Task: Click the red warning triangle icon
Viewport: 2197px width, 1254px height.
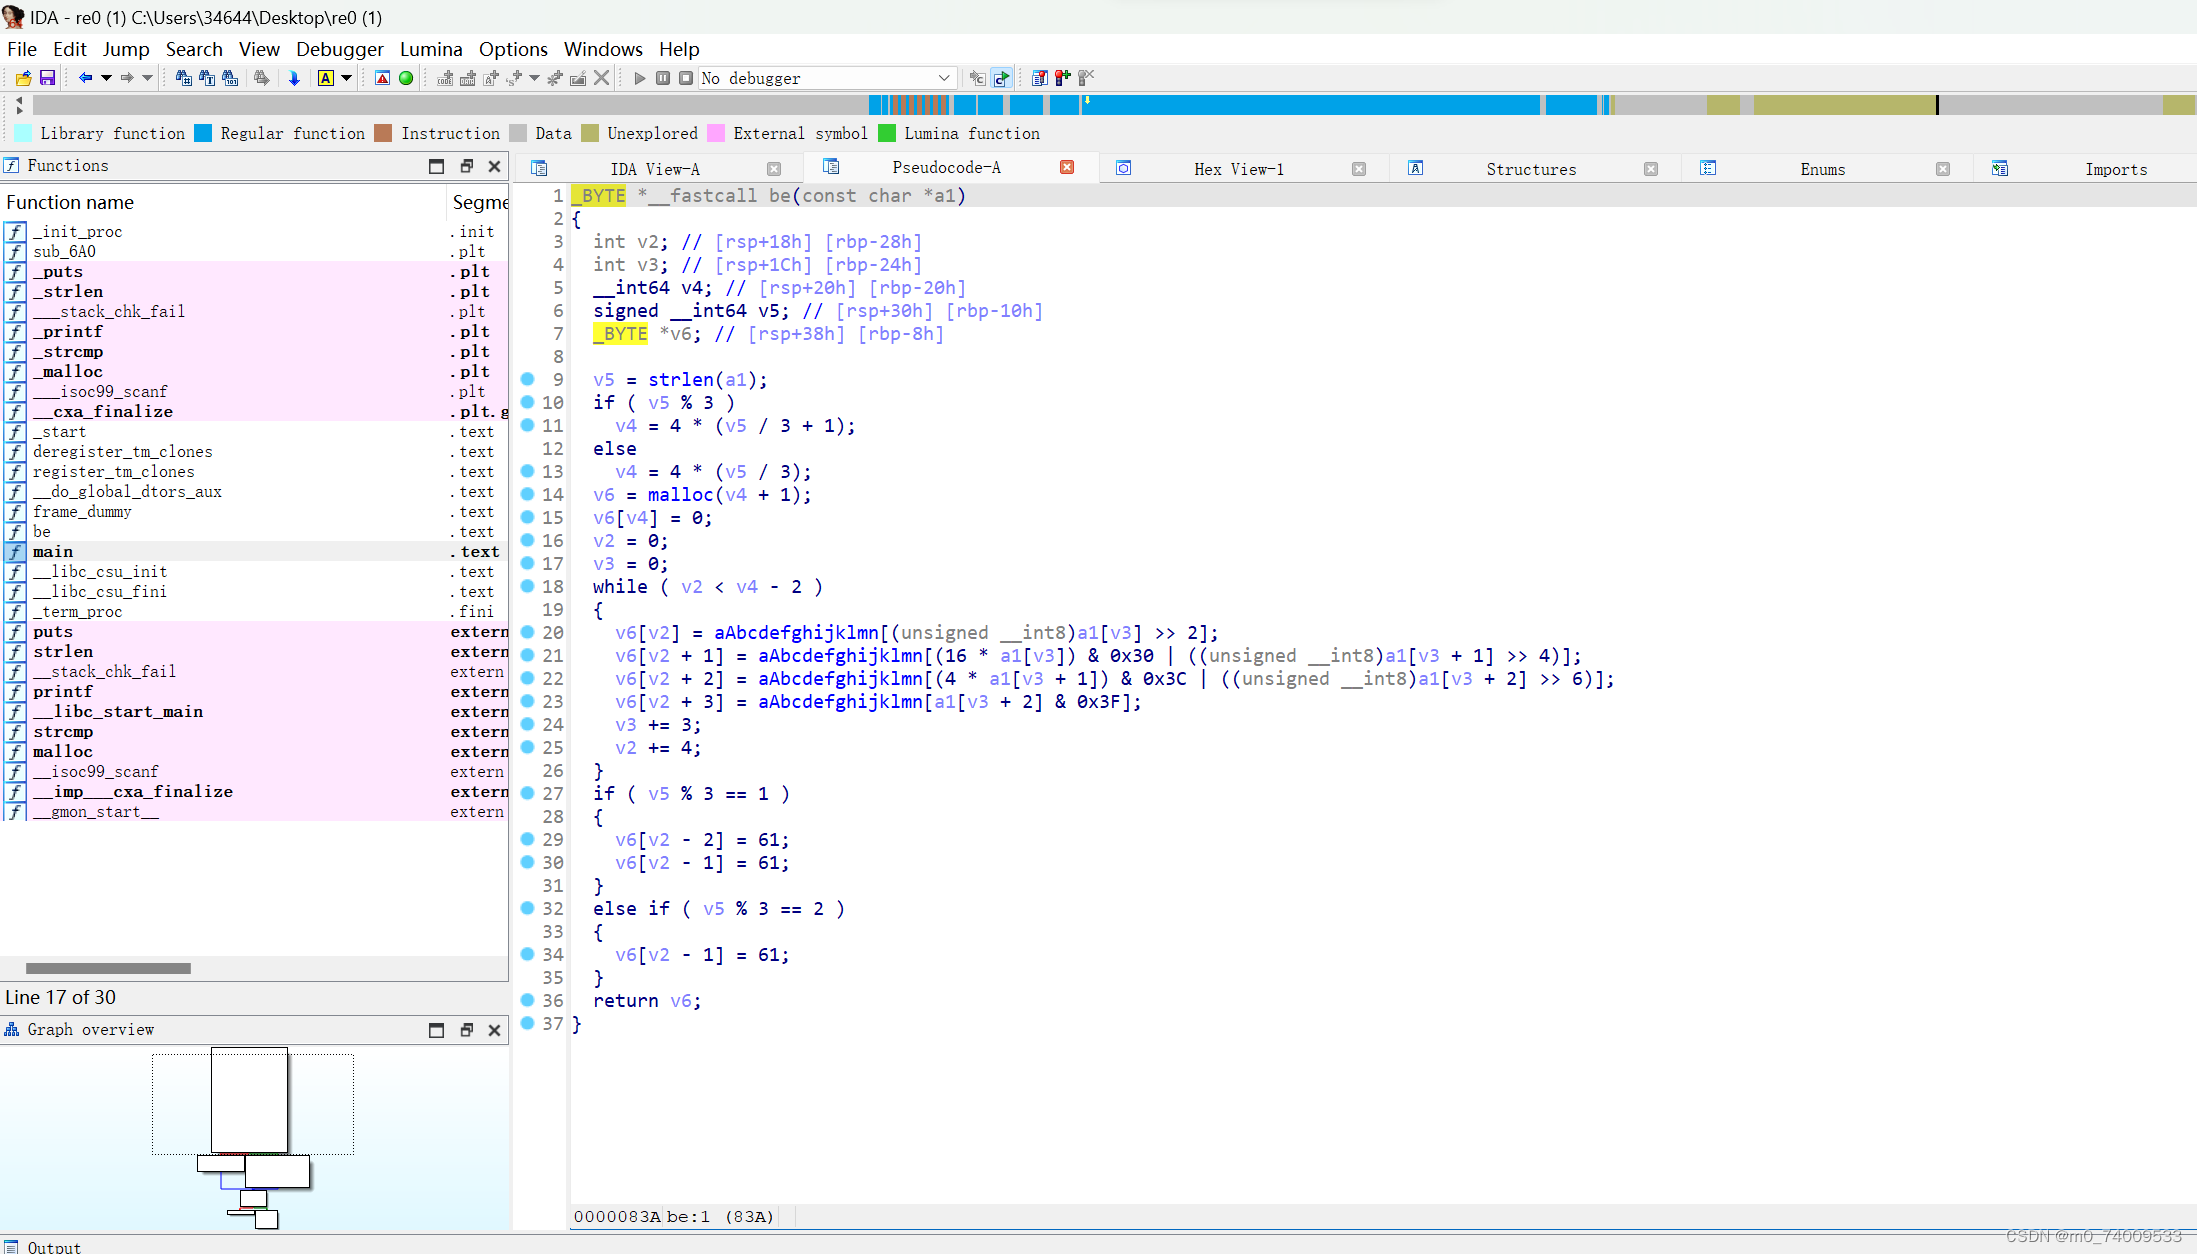Action: (382, 78)
